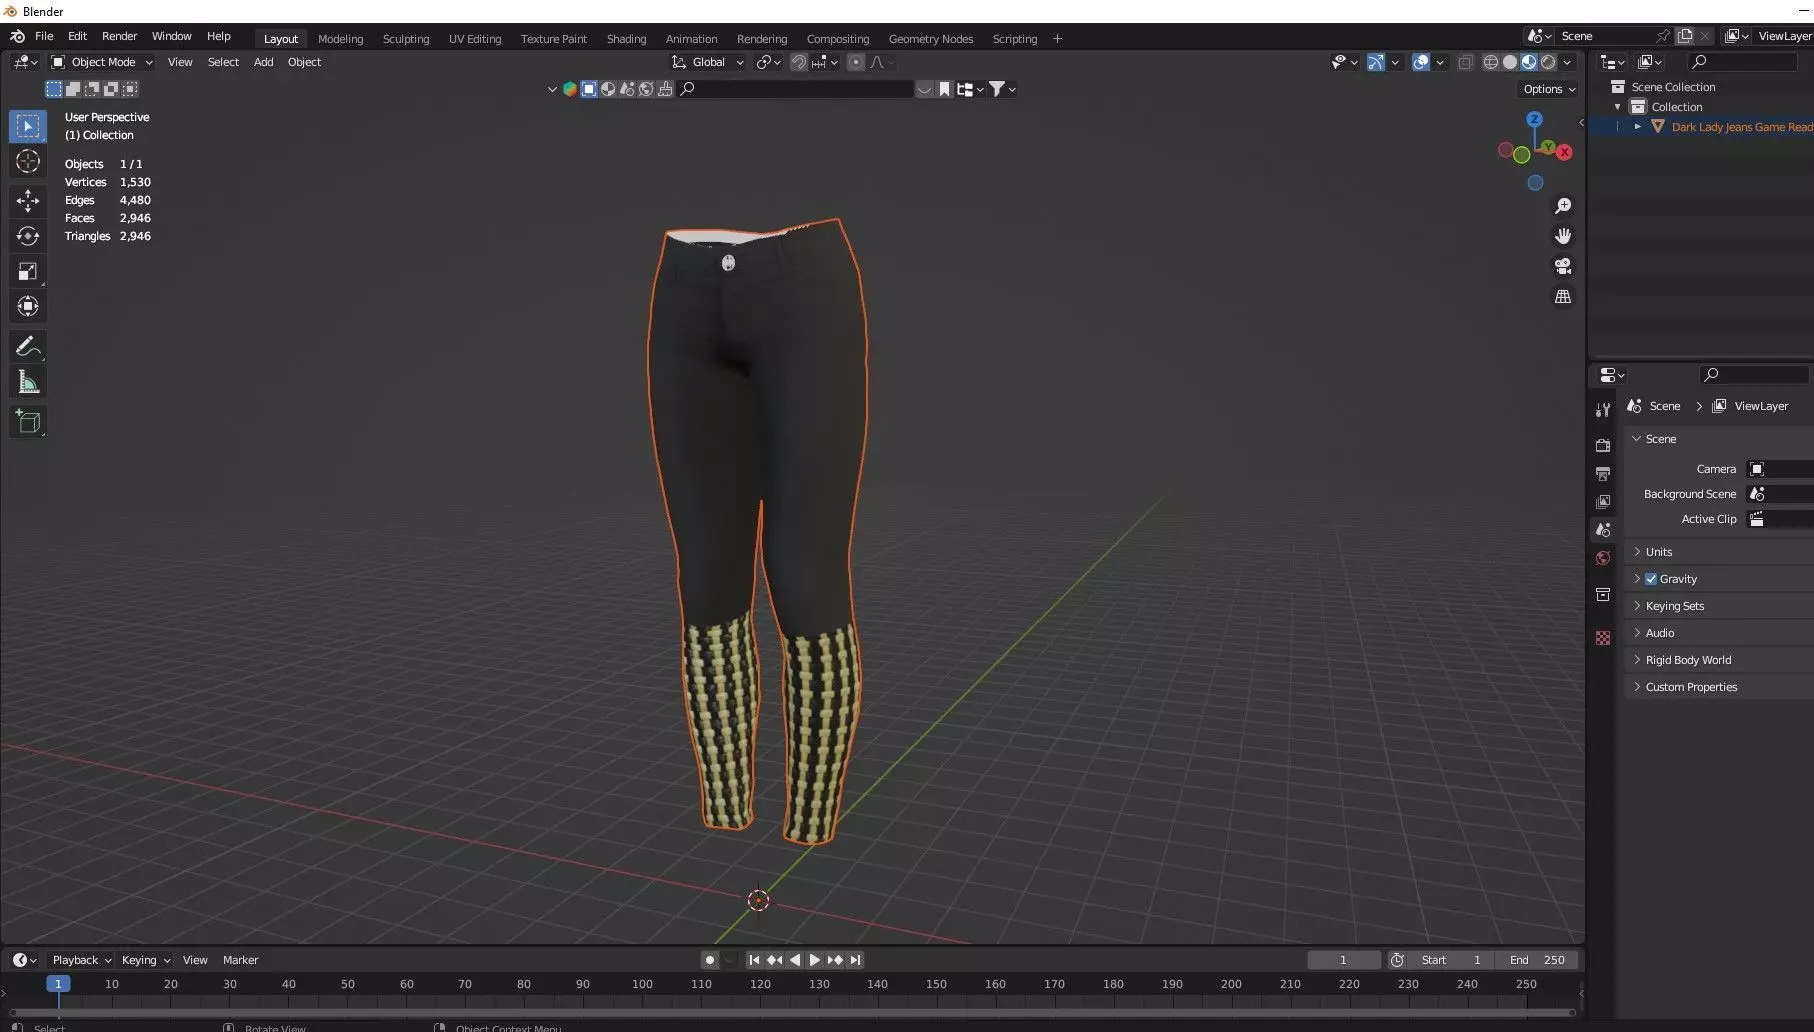Click the current frame field
The image size is (1814, 1032).
pos(1343,960)
